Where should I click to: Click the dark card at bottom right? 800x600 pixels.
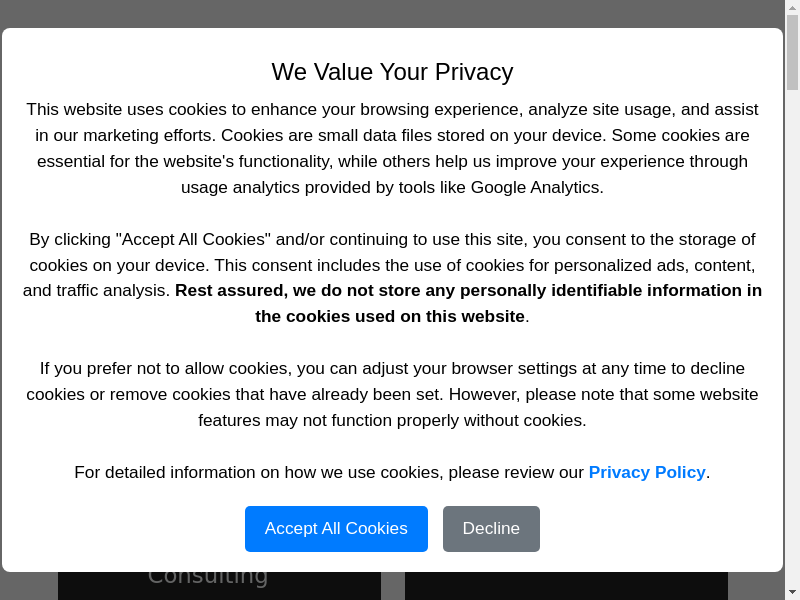[566, 586]
